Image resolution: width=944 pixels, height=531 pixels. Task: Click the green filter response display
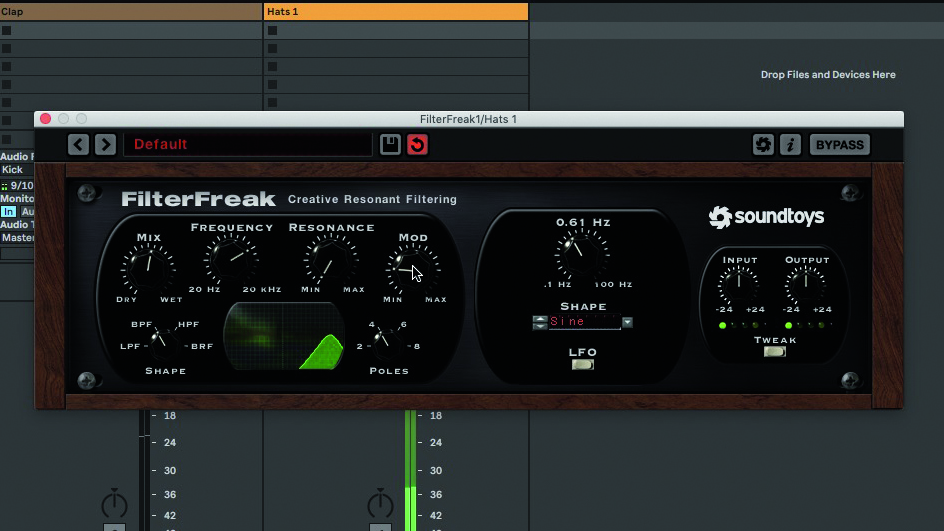click(284, 336)
